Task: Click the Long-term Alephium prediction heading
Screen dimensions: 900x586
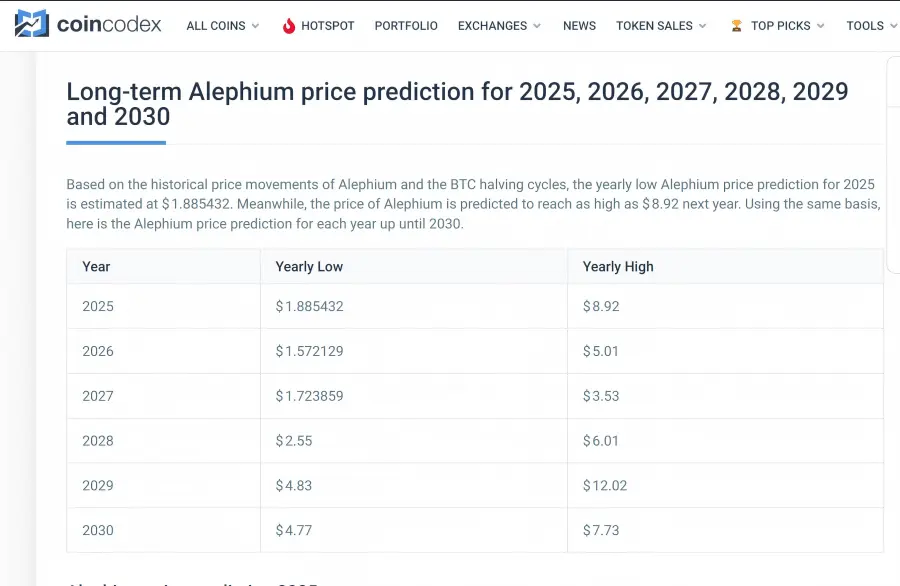Action: coord(456,103)
